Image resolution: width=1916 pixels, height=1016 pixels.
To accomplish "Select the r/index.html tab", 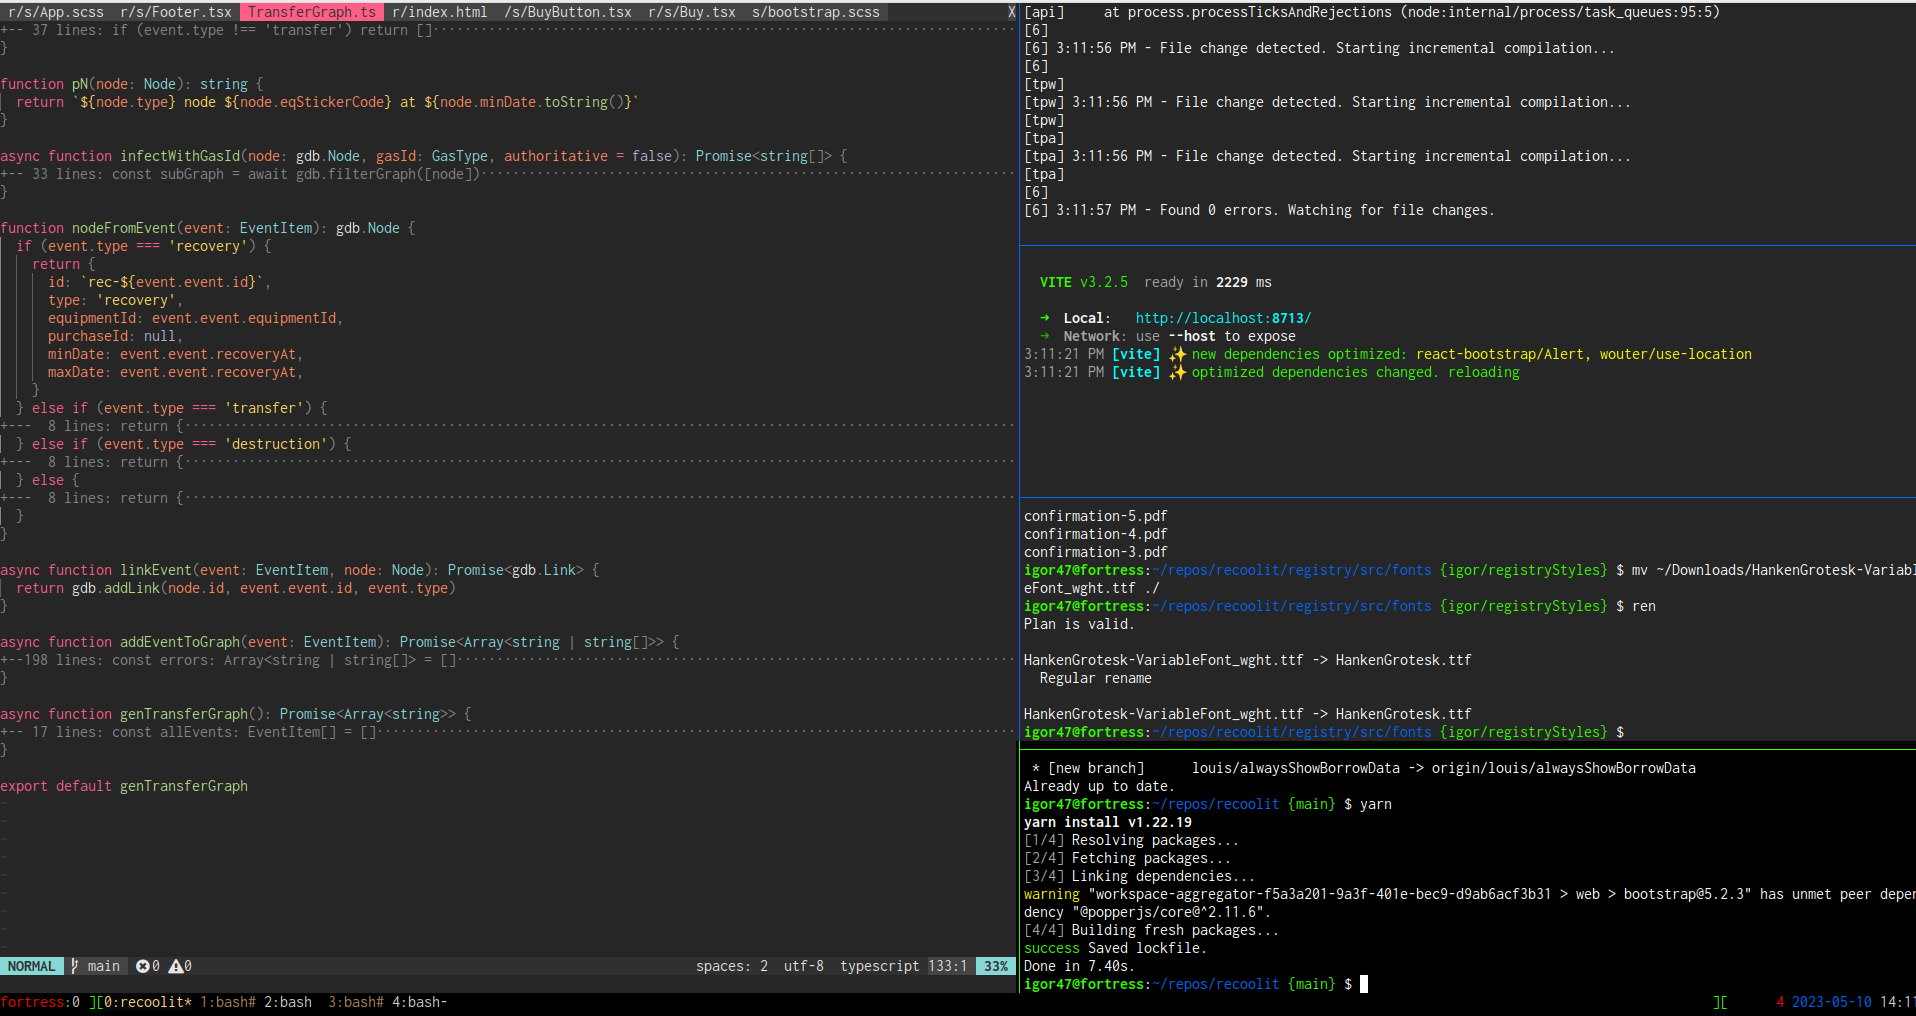I will point(440,12).
